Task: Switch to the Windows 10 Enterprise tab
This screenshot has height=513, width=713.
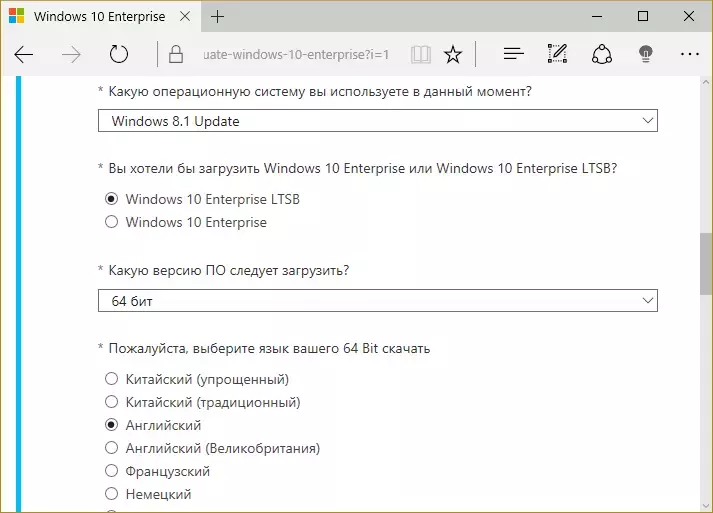Action: (101, 16)
